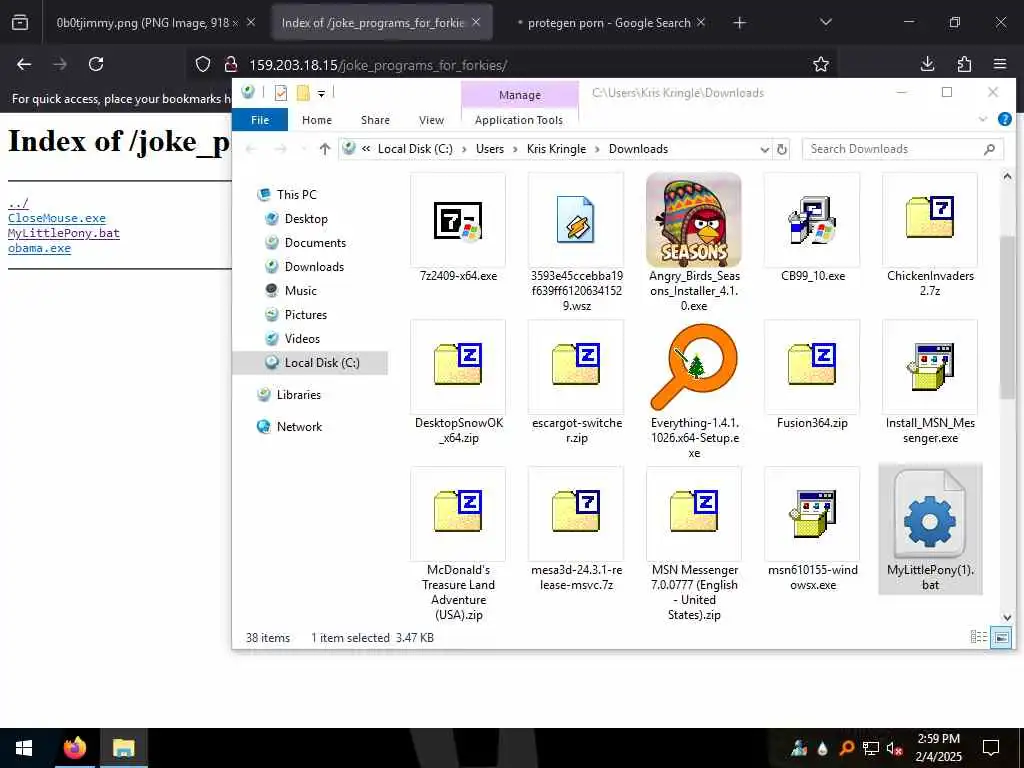Open the View ribbon tab
1024x768 pixels.
(x=431, y=120)
